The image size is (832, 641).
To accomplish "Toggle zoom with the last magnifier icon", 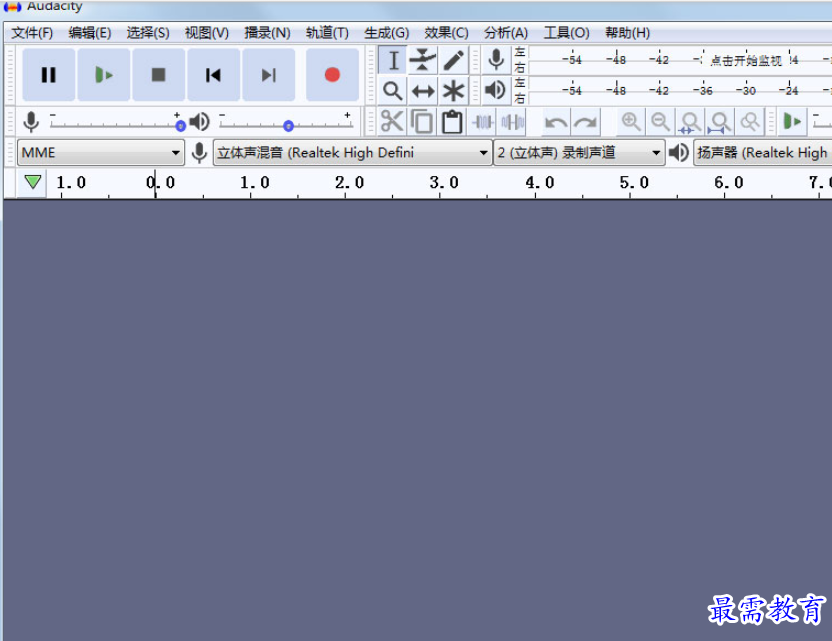I will click(x=750, y=122).
